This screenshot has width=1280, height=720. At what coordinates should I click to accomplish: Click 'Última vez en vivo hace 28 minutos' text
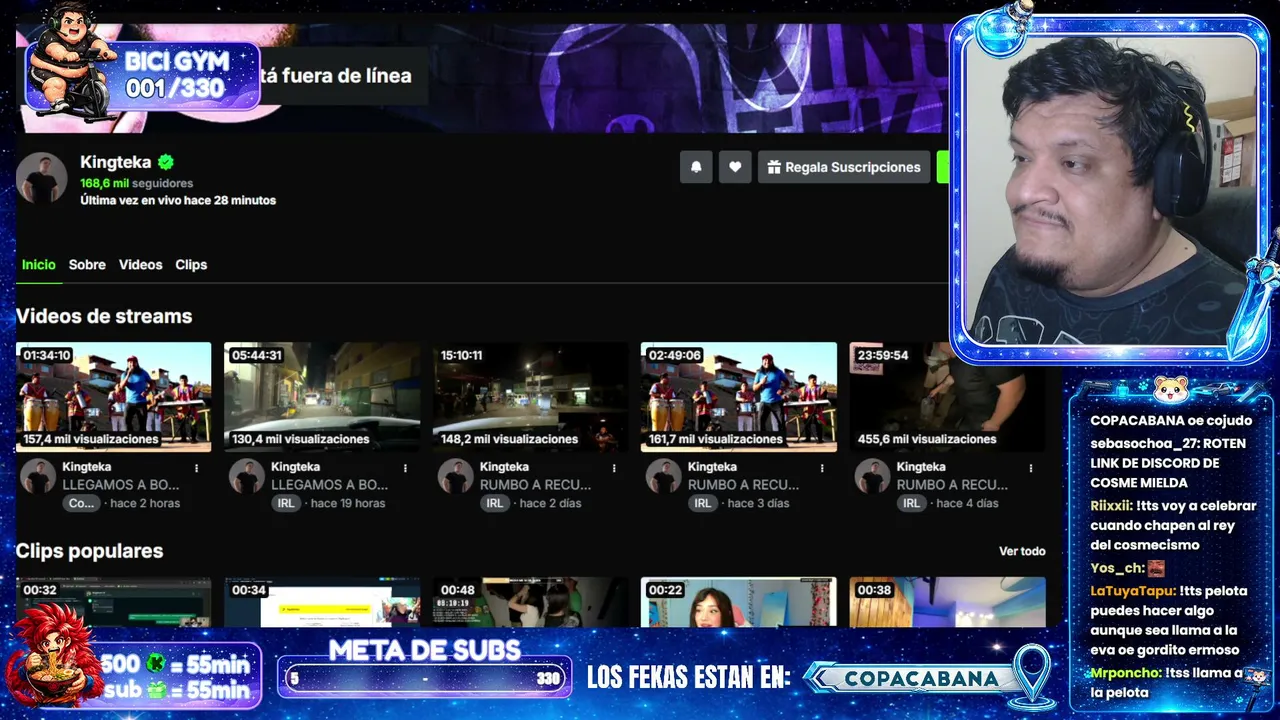click(178, 200)
